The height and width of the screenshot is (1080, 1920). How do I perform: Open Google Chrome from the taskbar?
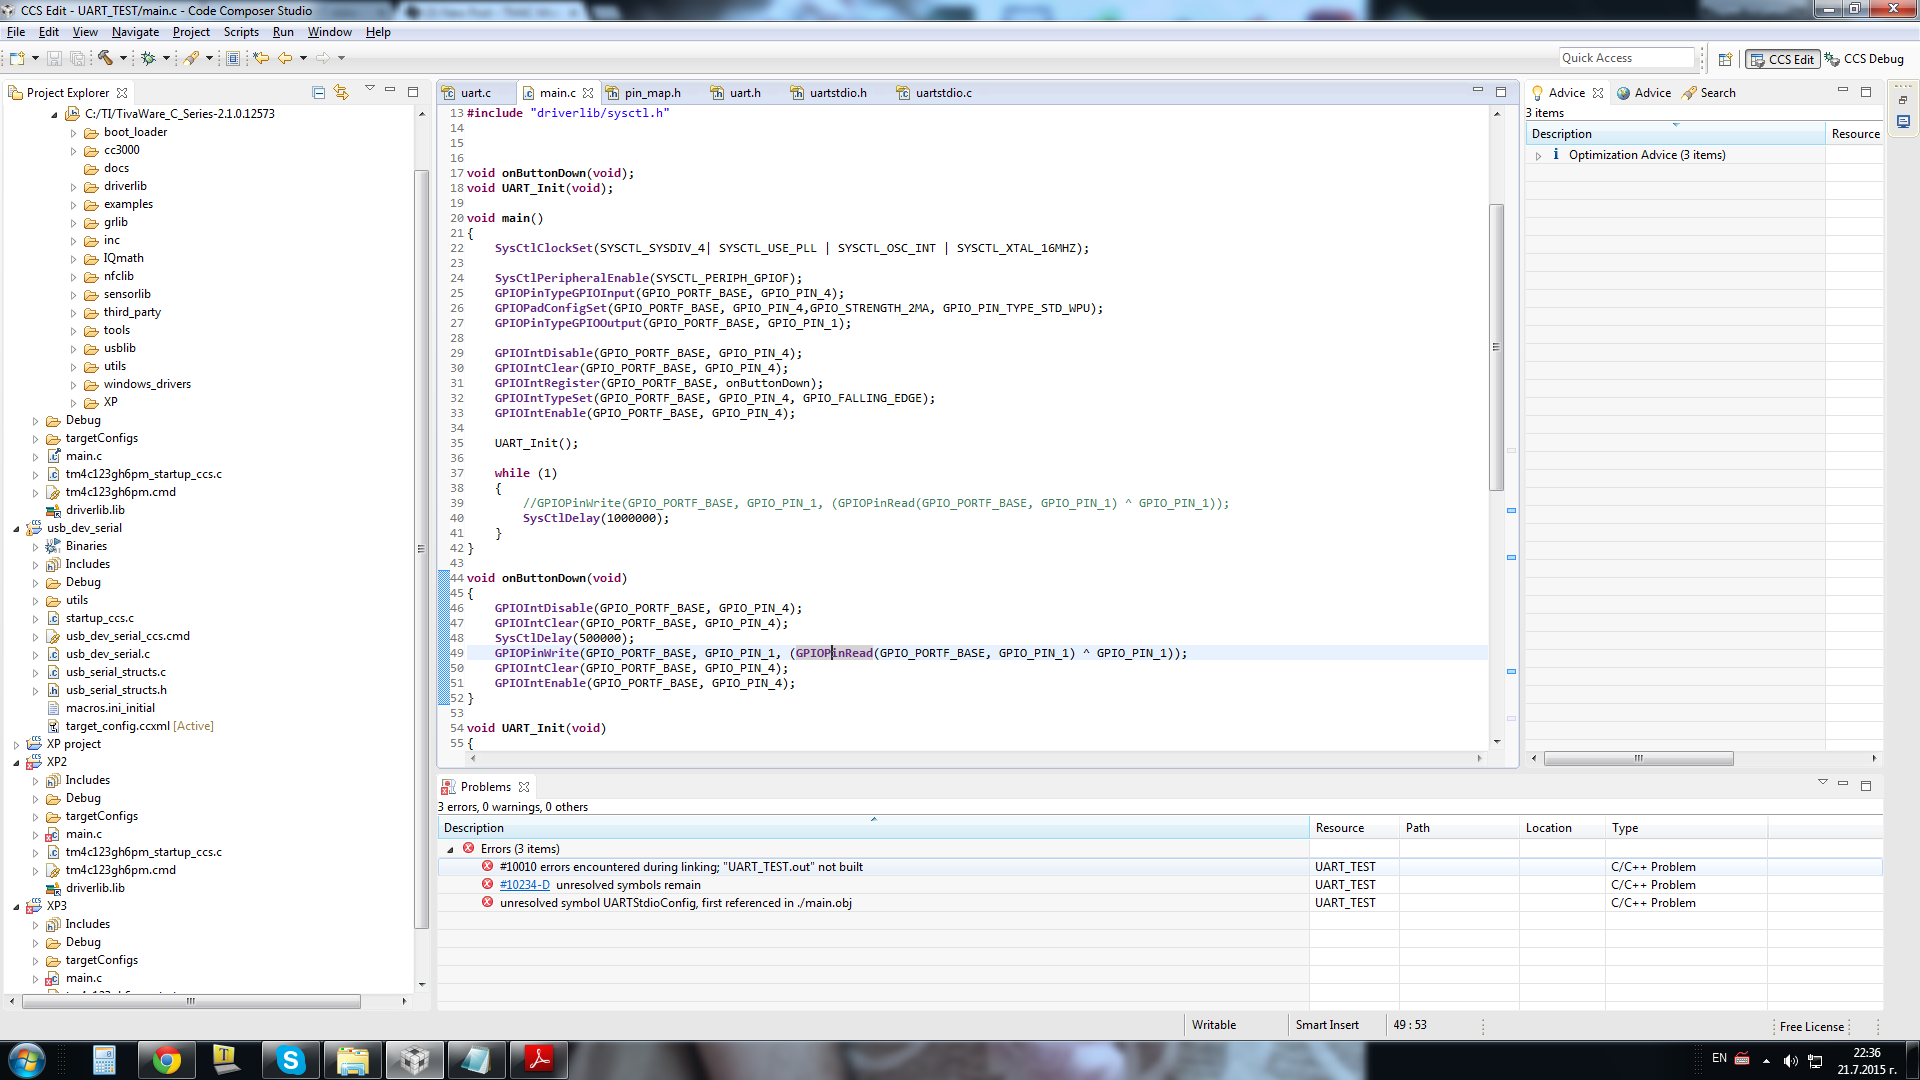point(166,1060)
